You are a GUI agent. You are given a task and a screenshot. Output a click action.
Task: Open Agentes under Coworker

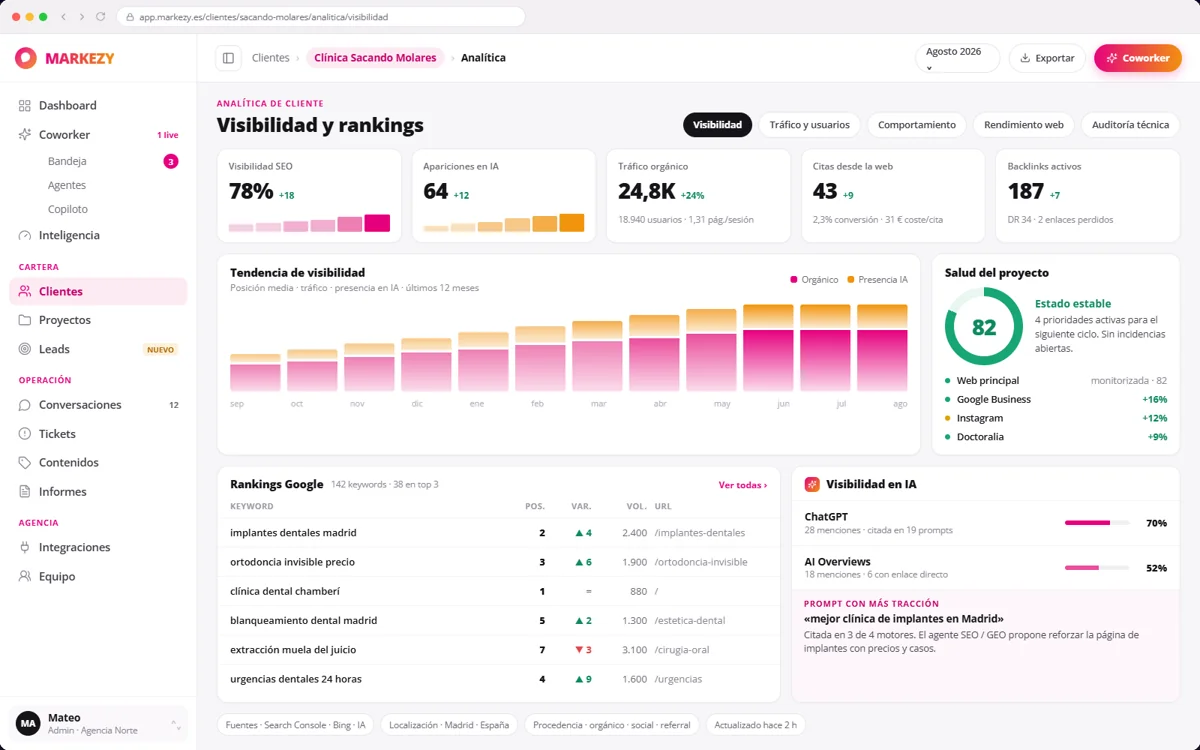pyautogui.click(x=67, y=185)
